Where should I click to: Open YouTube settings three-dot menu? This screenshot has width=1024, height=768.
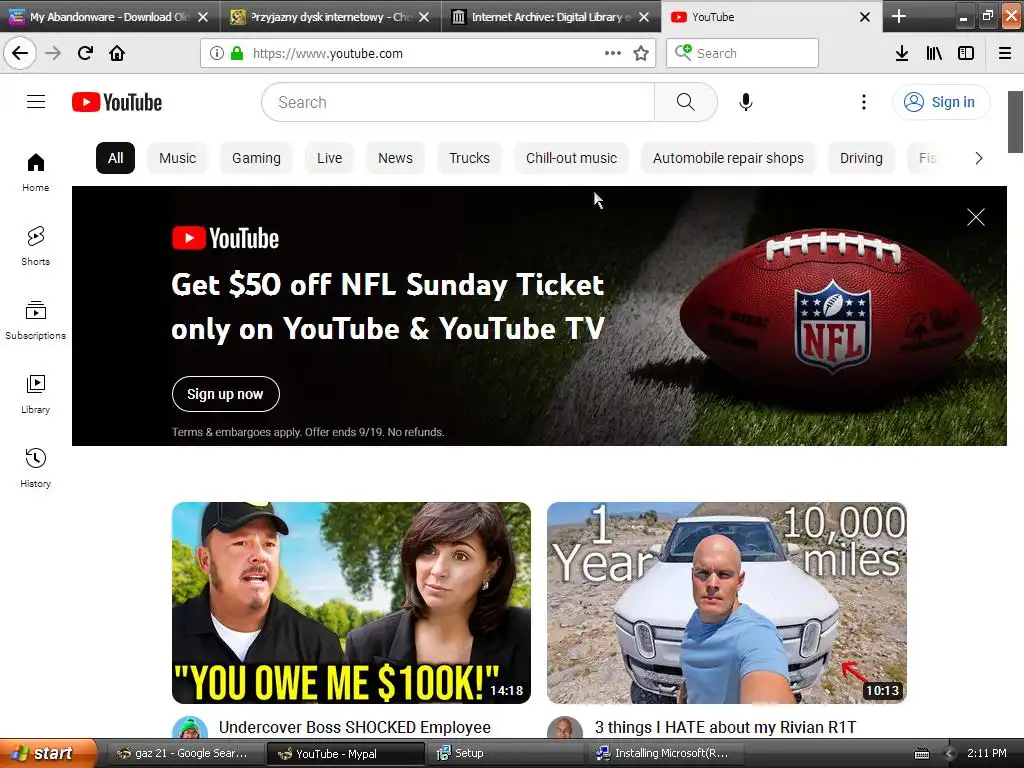[864, 102]
